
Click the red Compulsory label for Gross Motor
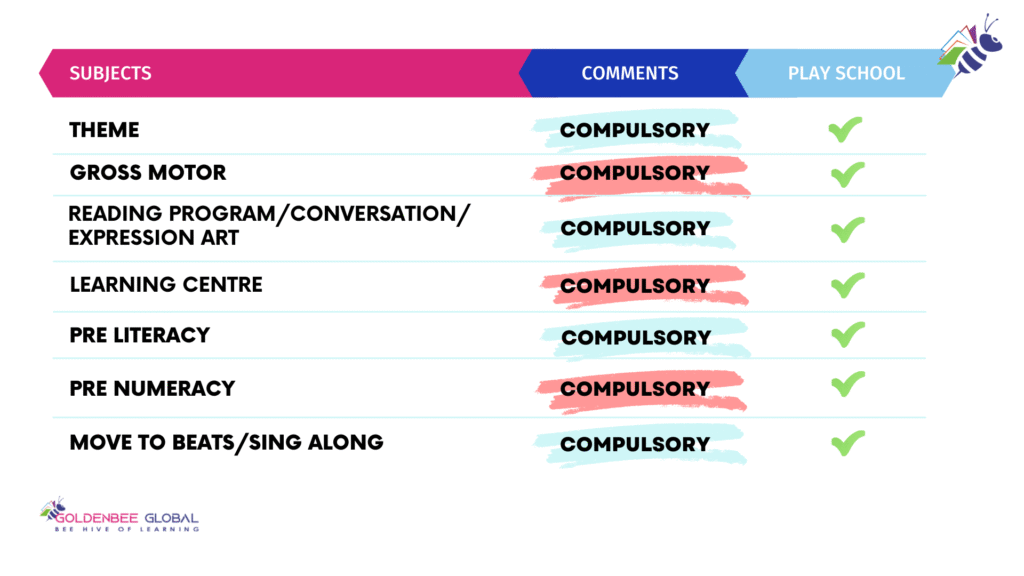(x=635, y=174)
